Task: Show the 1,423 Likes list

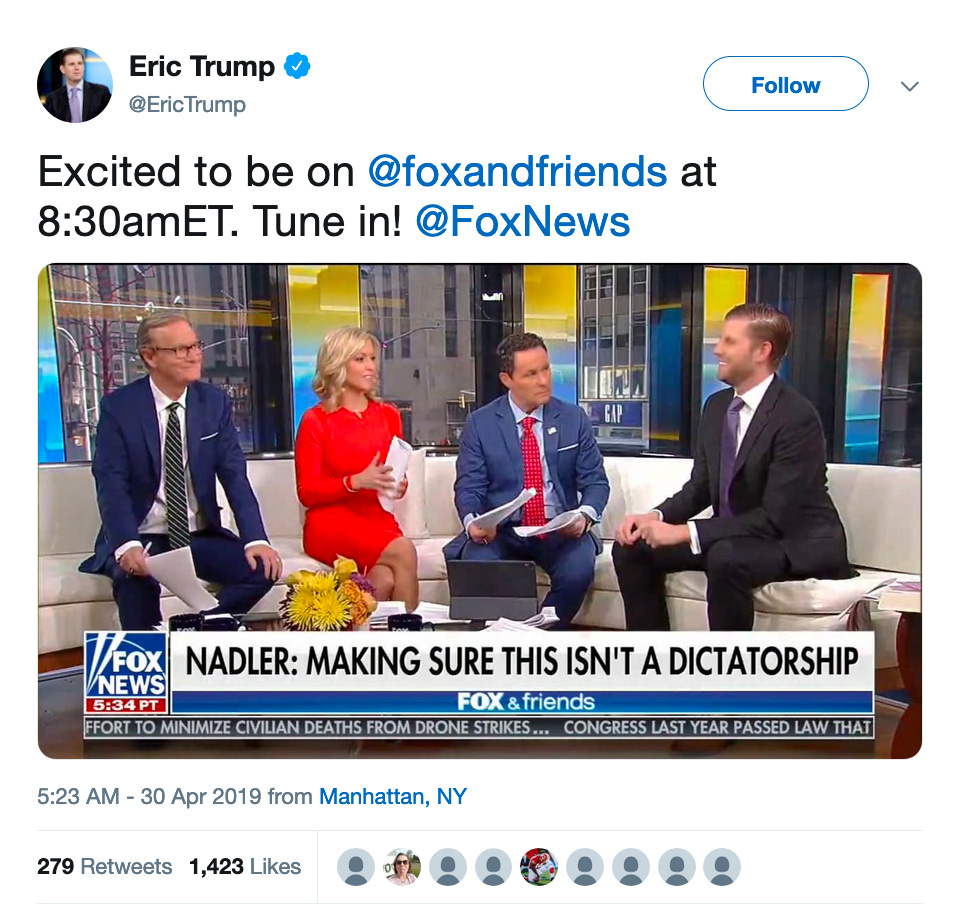Action: click(x=245, y=866)
